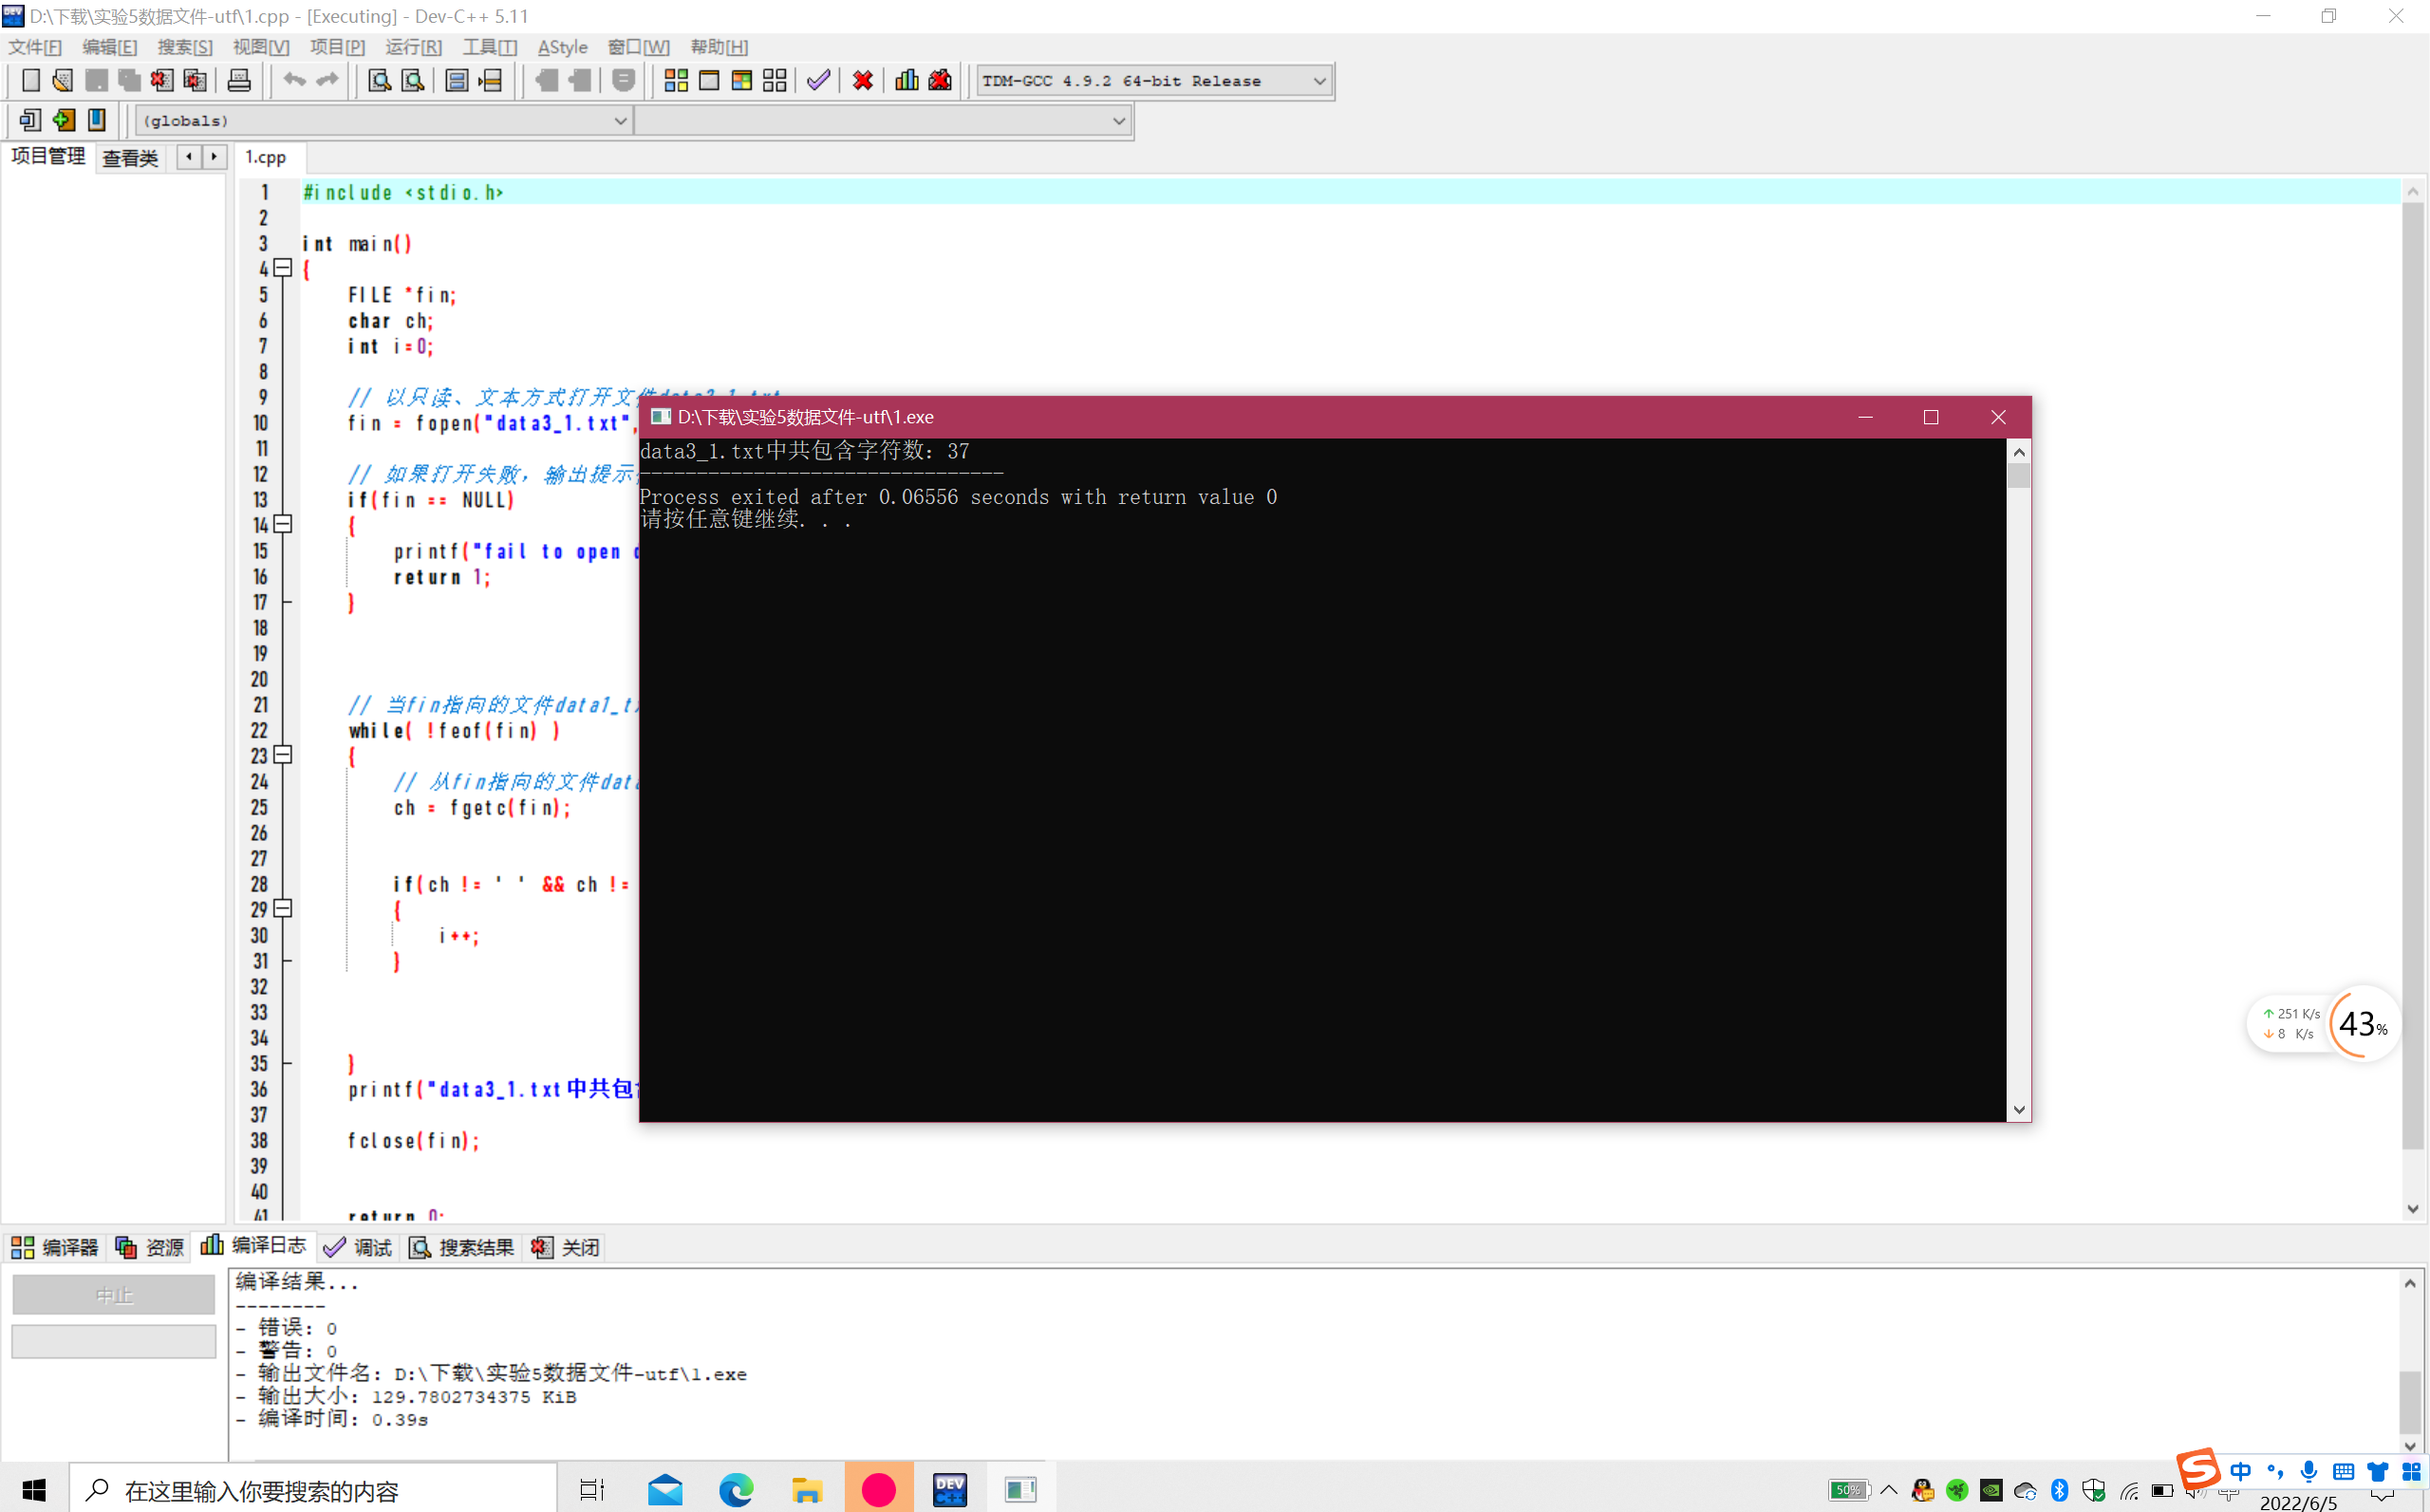Click the purple checkmark syntax check icon

click(818, 81)
